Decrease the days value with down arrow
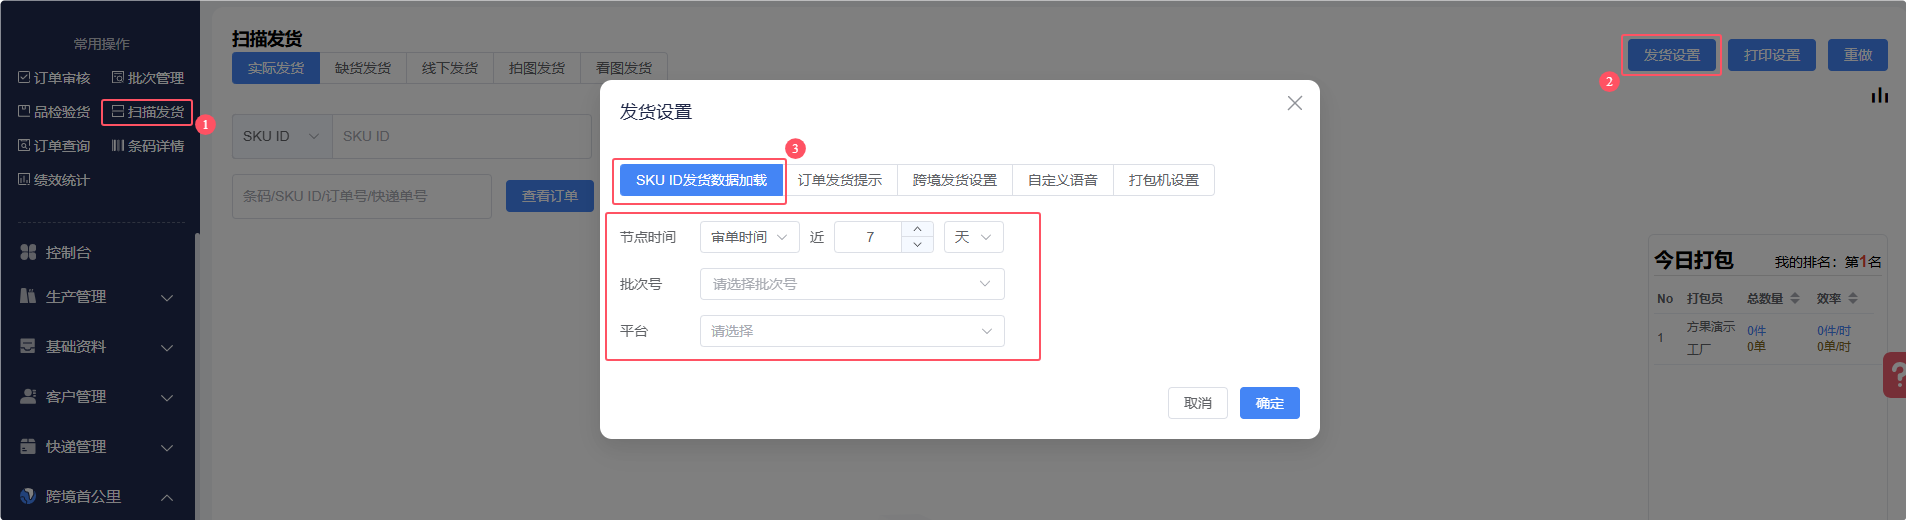1906x520 pixels. [918, 245]
